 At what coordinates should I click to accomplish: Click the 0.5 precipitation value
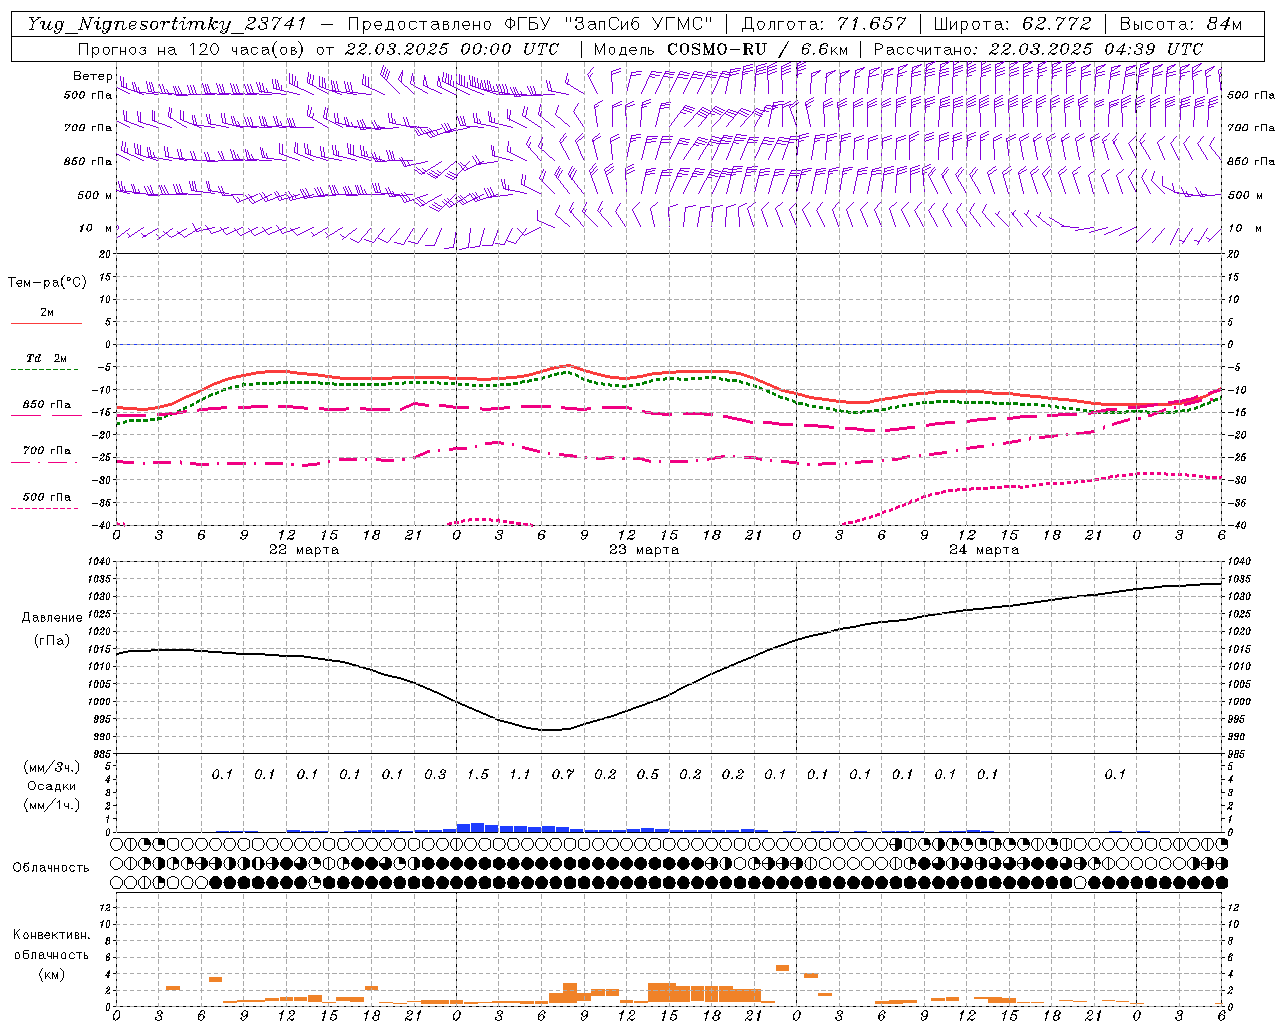click(648, 774)
